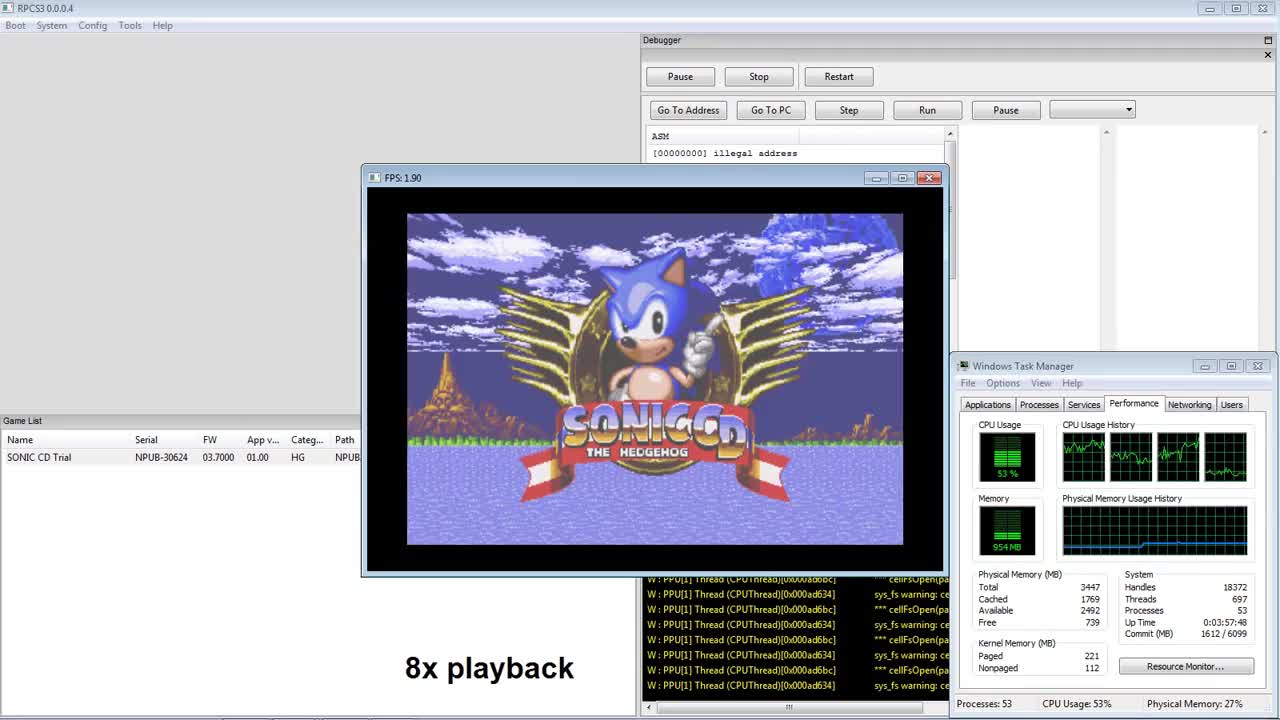Click the Step button

tap(849, 110)
